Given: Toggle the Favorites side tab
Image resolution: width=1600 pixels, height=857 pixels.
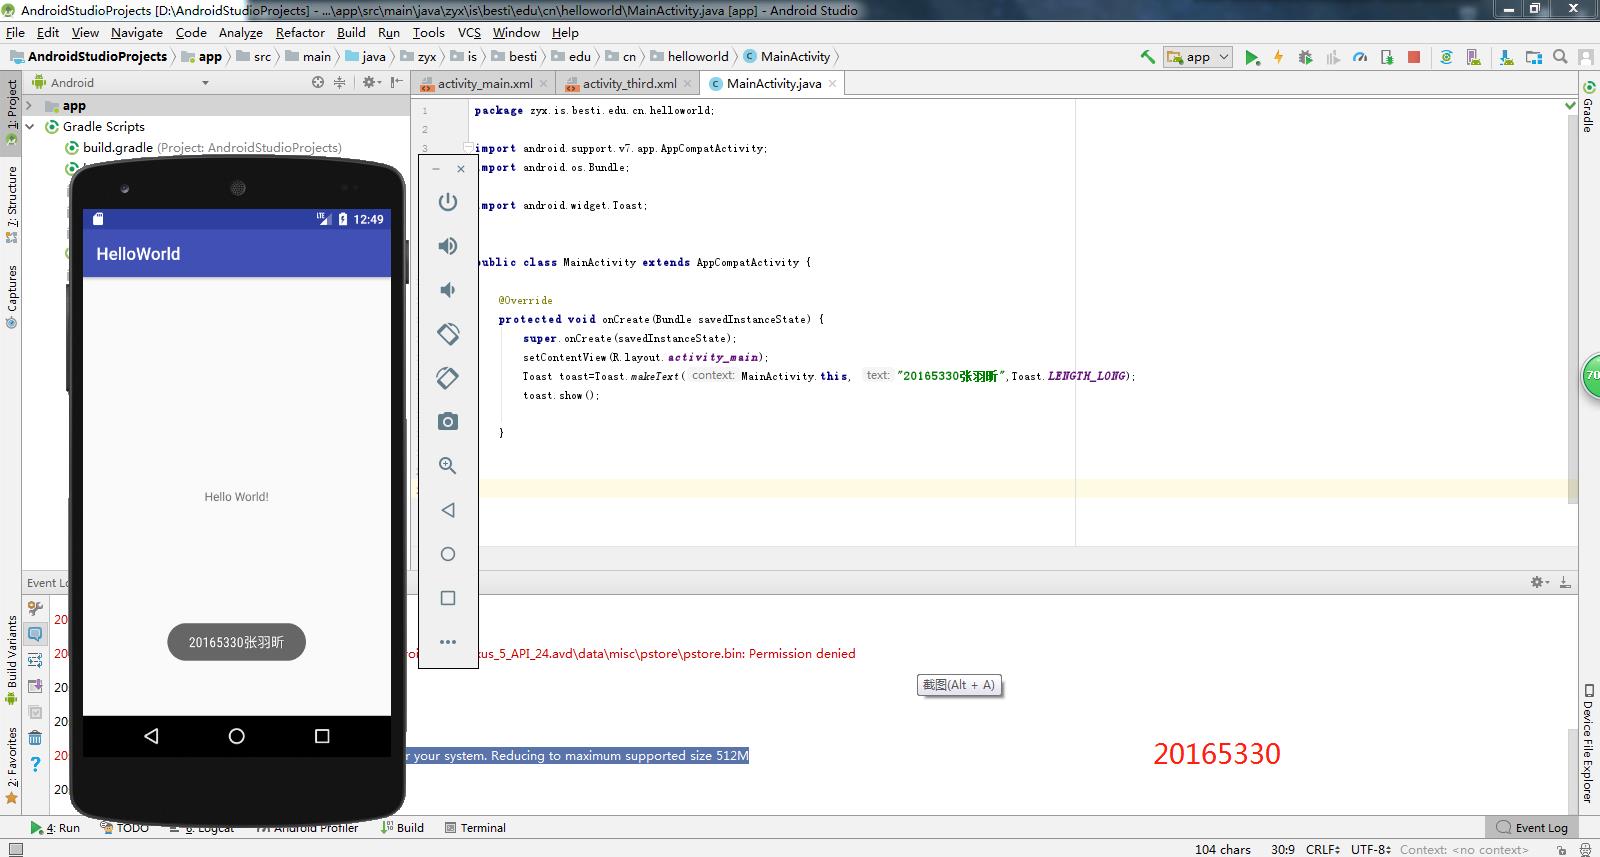Looking at the screenshot, I should point(11,766).
